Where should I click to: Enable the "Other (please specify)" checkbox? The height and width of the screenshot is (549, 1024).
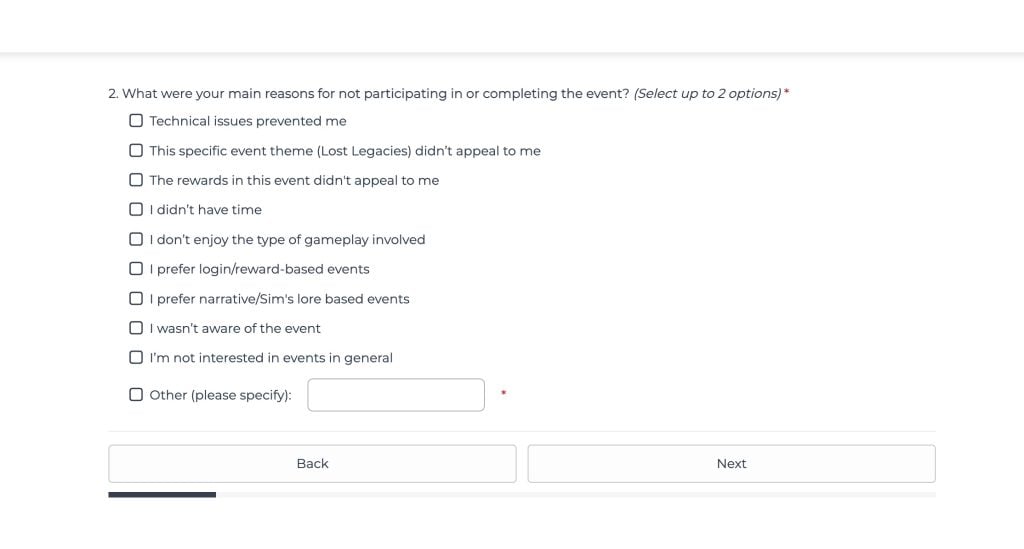136,395
